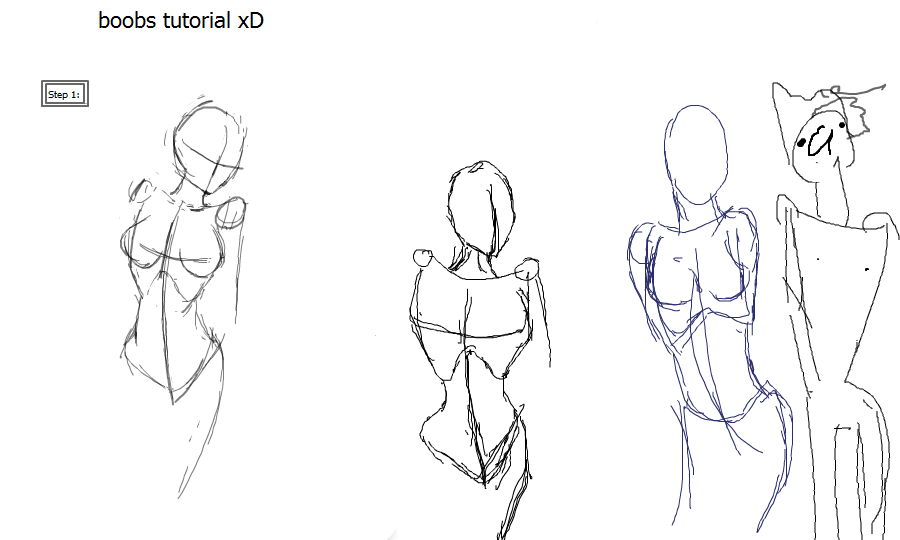Click the right shoulder circle of the first sketch
Image resolution: width=900 pixels, height=540 pixels.
tap(231, 212)
